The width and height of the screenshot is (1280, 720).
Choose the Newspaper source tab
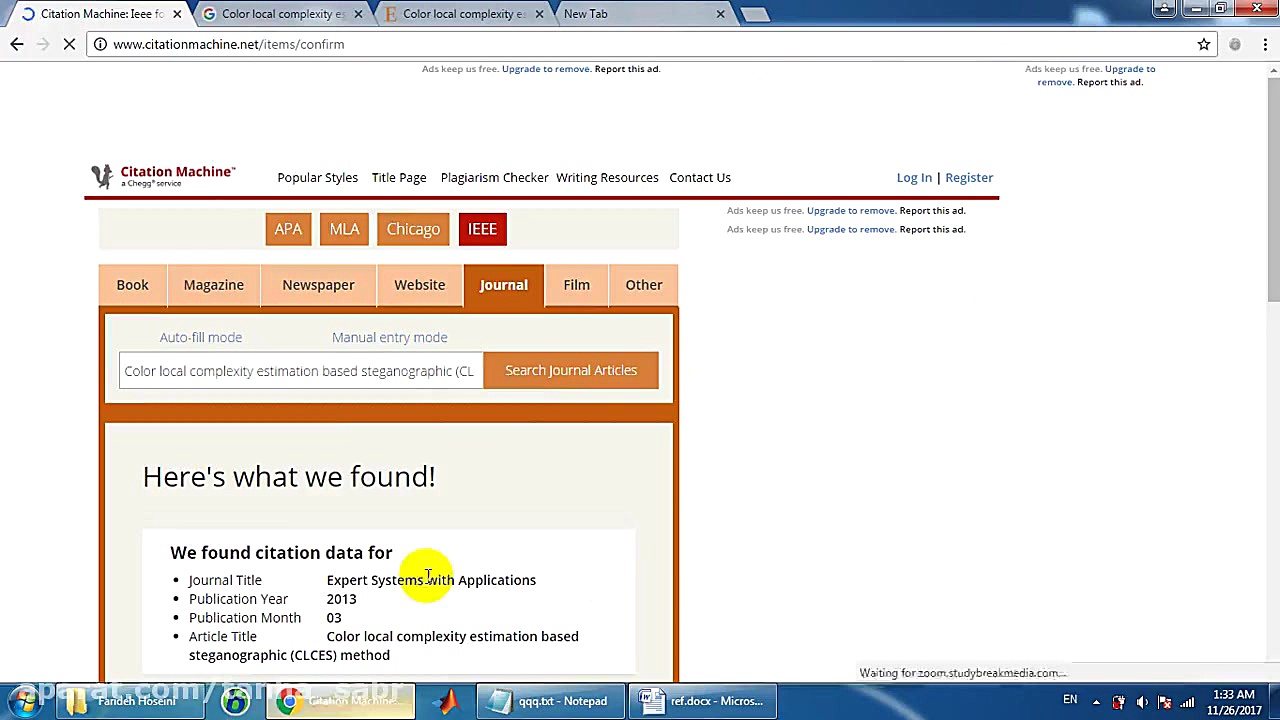(318, 285)
